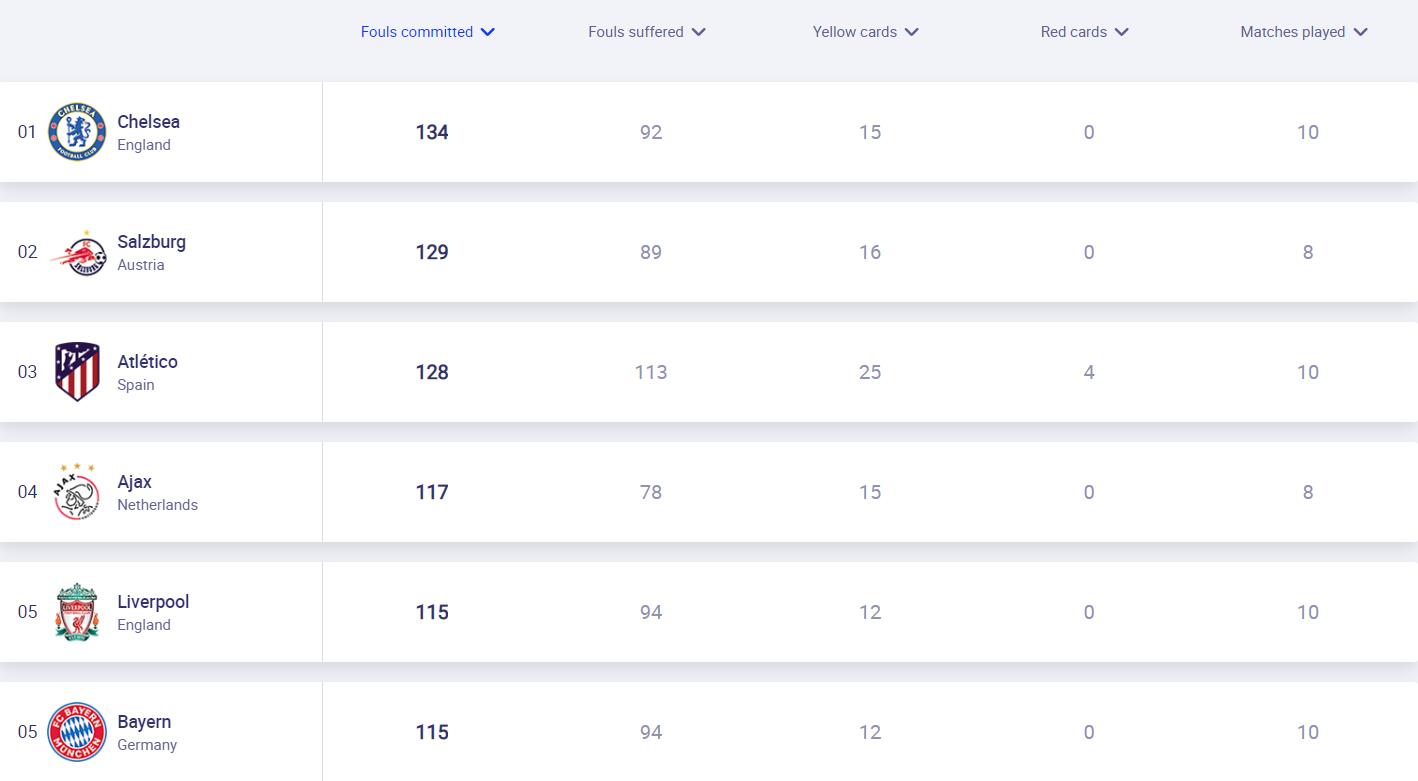The height and width of the screenshot is (781, 1418).
Task: Click the Salzburg club crest
Action: (77, 252)
